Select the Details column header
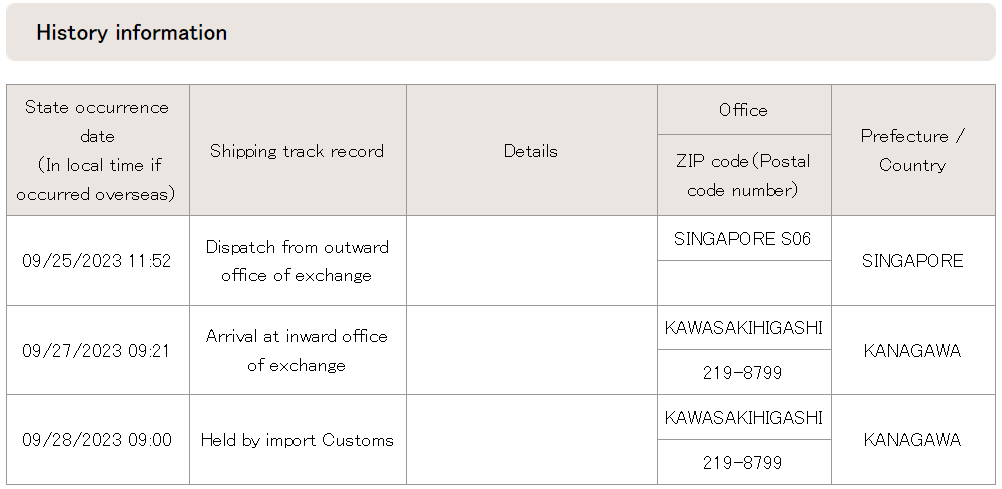This screenshot has width=1002, height=489. pyautogui.click(x=531, y=151)
